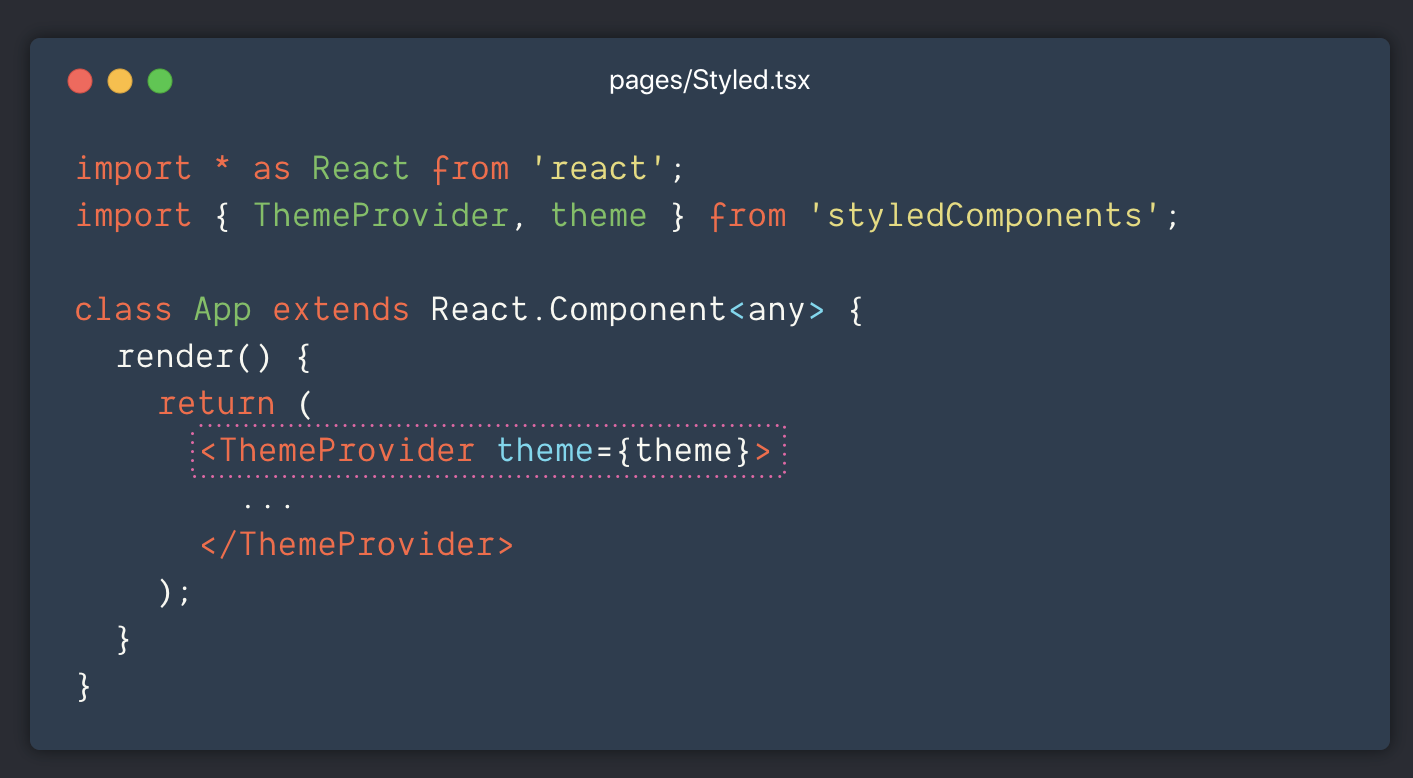The width and height of the screenshot is (1413, 778).
Task: Click the App class name
Action: coord(222,309)
